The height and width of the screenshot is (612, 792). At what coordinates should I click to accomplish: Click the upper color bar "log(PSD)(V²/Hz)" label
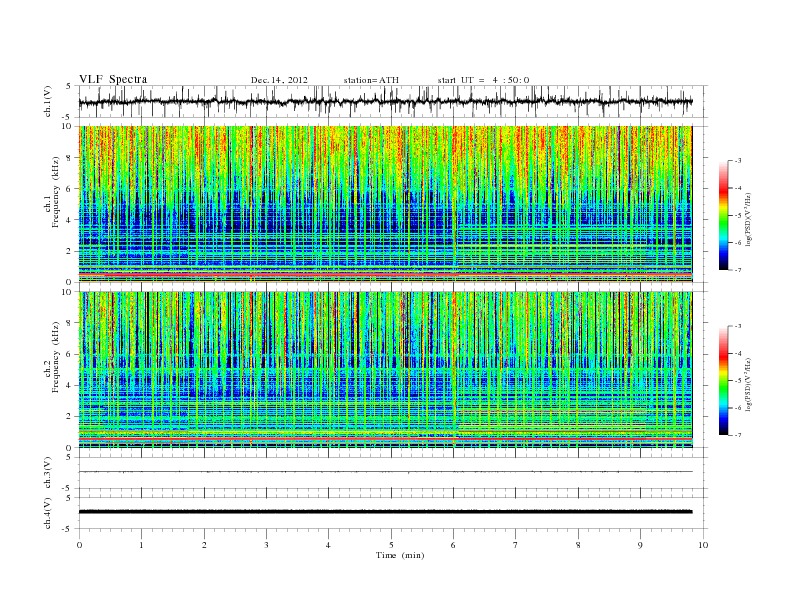point(748,219)
